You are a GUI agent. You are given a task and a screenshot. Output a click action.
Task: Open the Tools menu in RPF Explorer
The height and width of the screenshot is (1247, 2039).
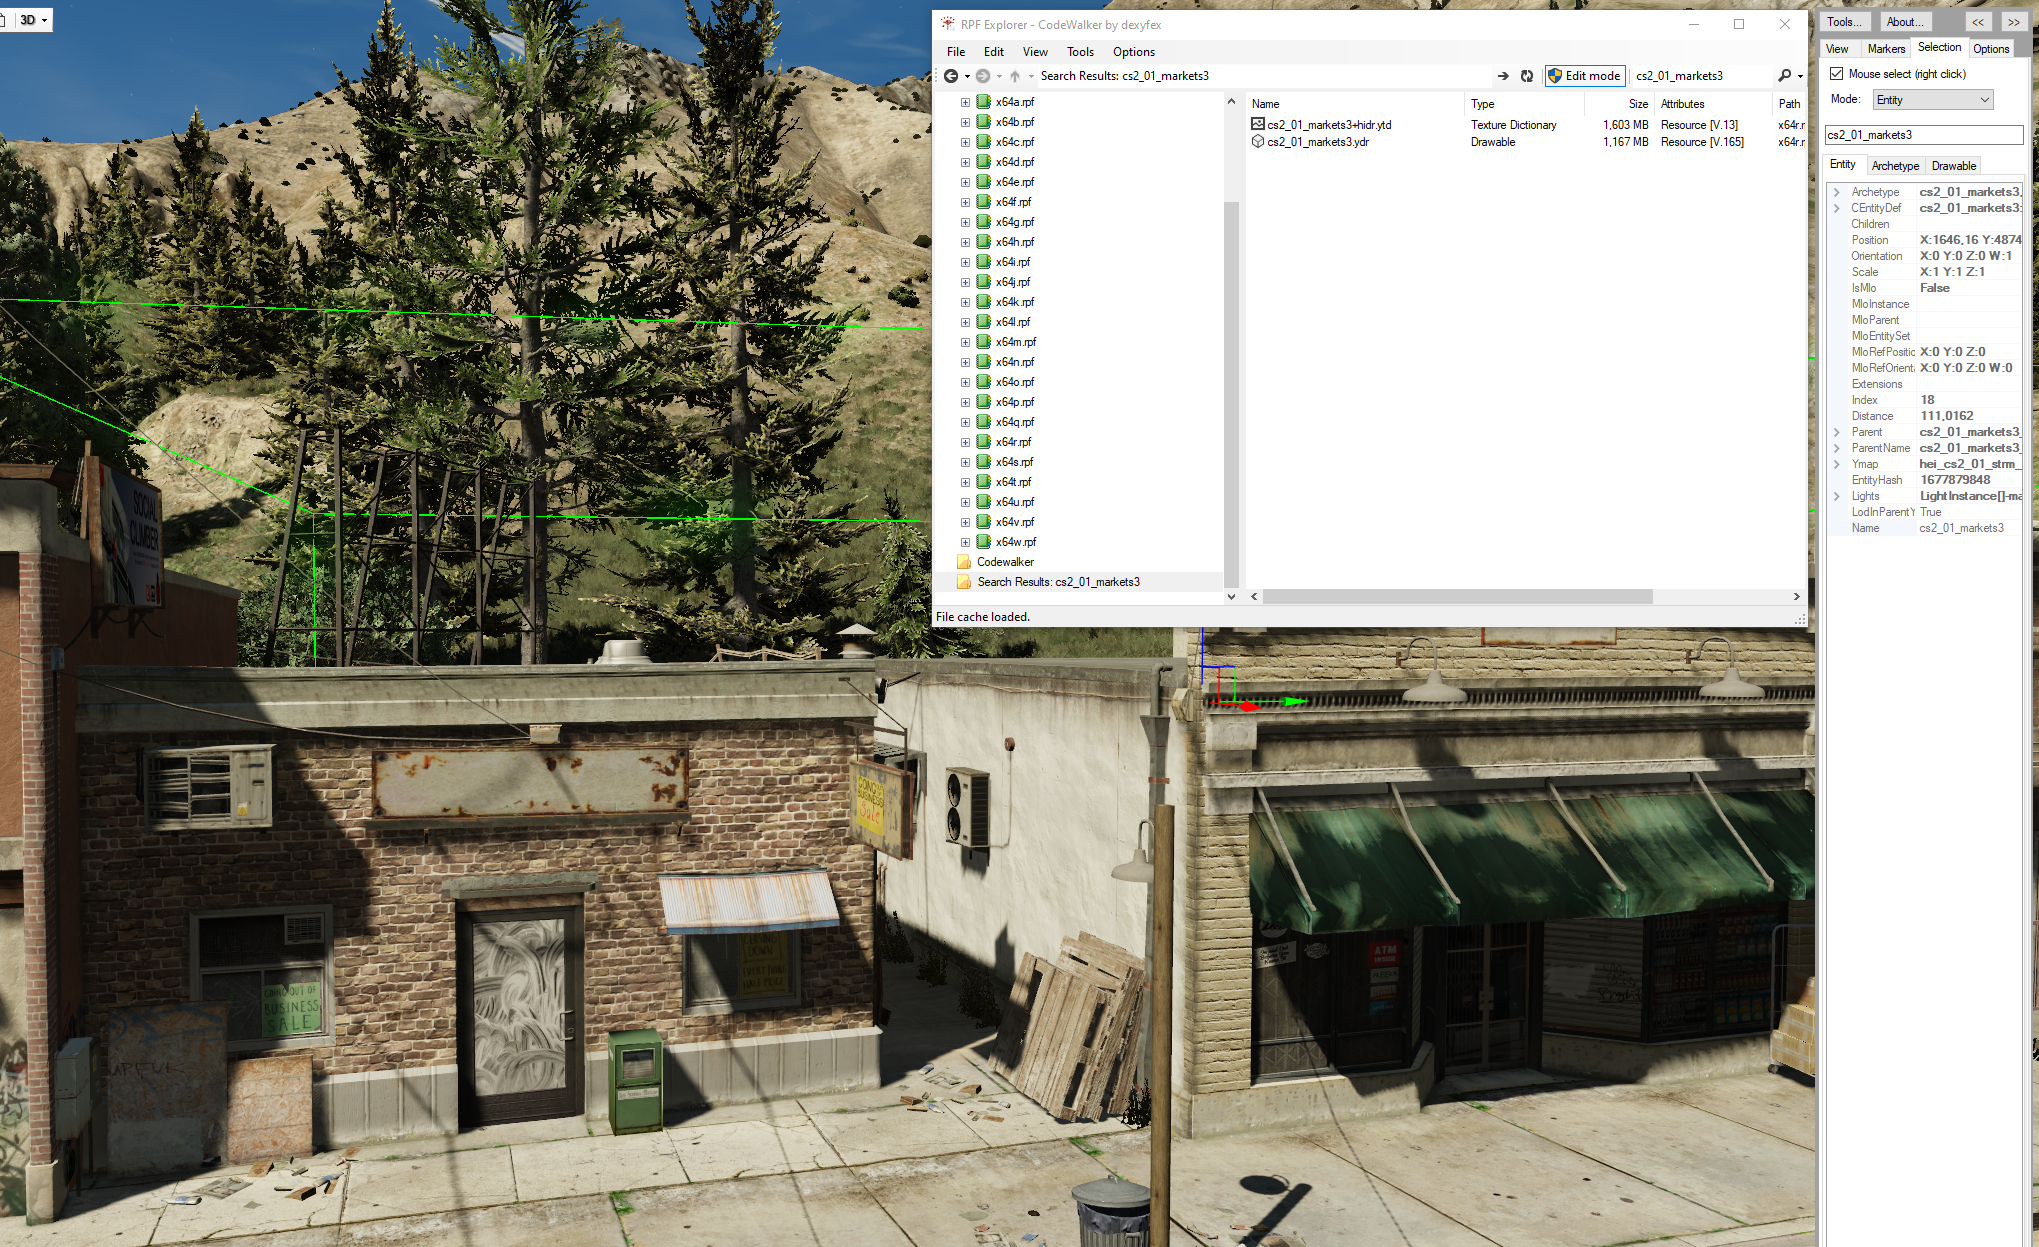[x=1080, y=52]
